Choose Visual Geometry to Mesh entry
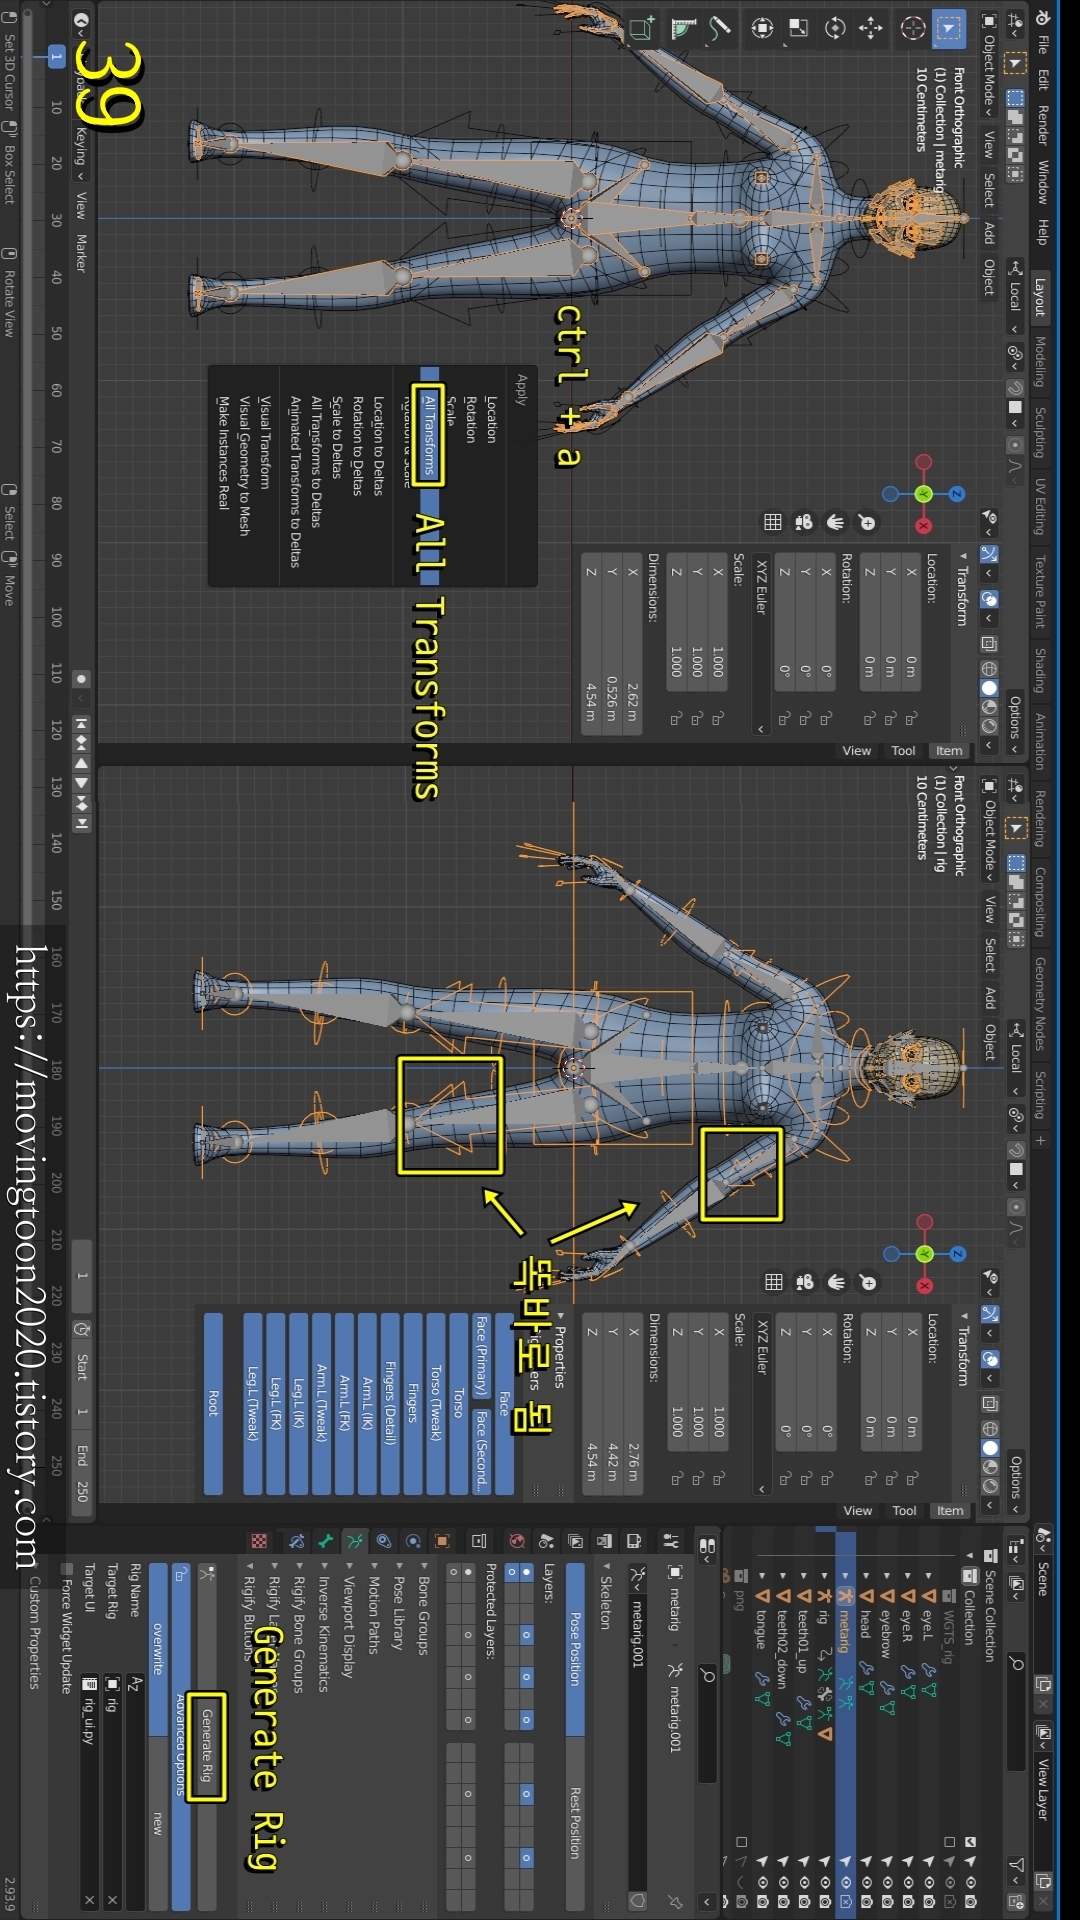 [244, 465]
